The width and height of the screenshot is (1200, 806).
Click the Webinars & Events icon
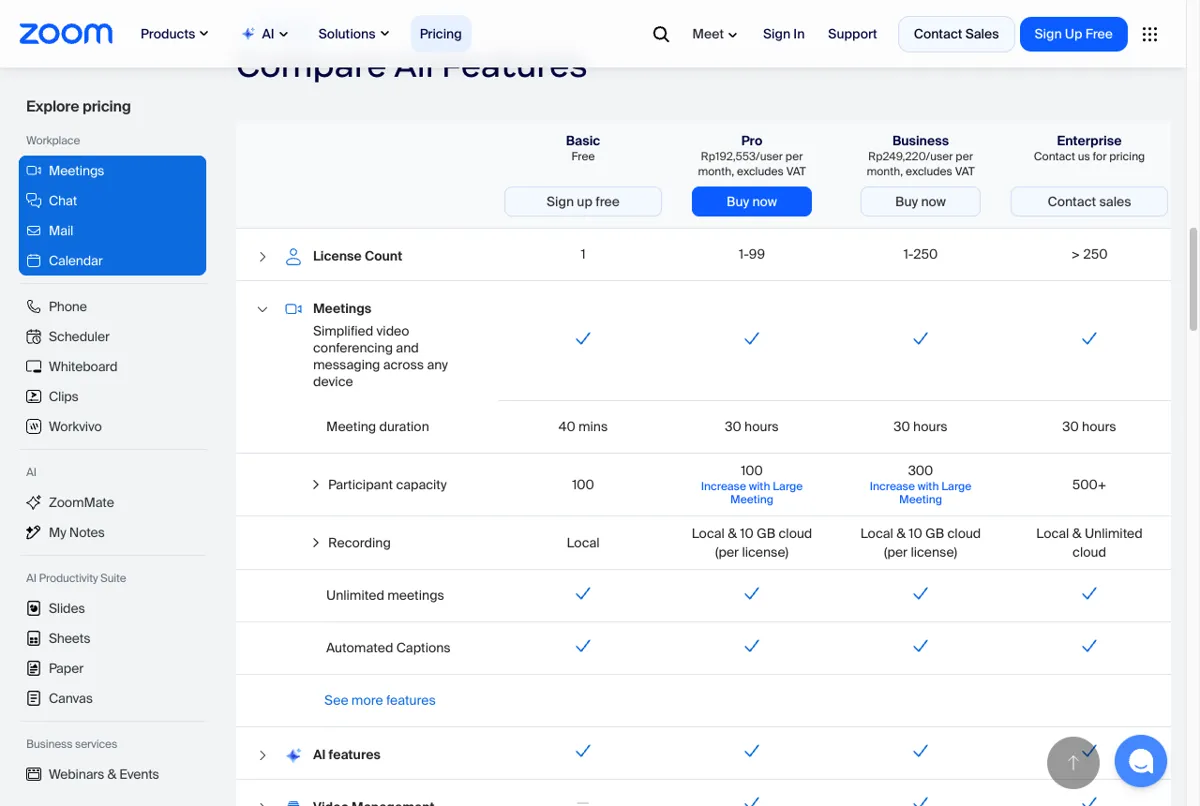tap(34, 775)
